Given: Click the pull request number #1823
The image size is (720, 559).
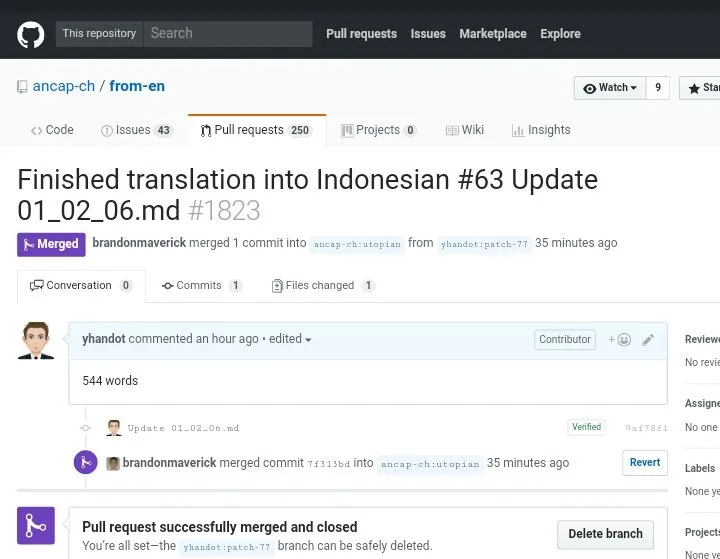Looking at the screenshot, I should click(224, 211).
